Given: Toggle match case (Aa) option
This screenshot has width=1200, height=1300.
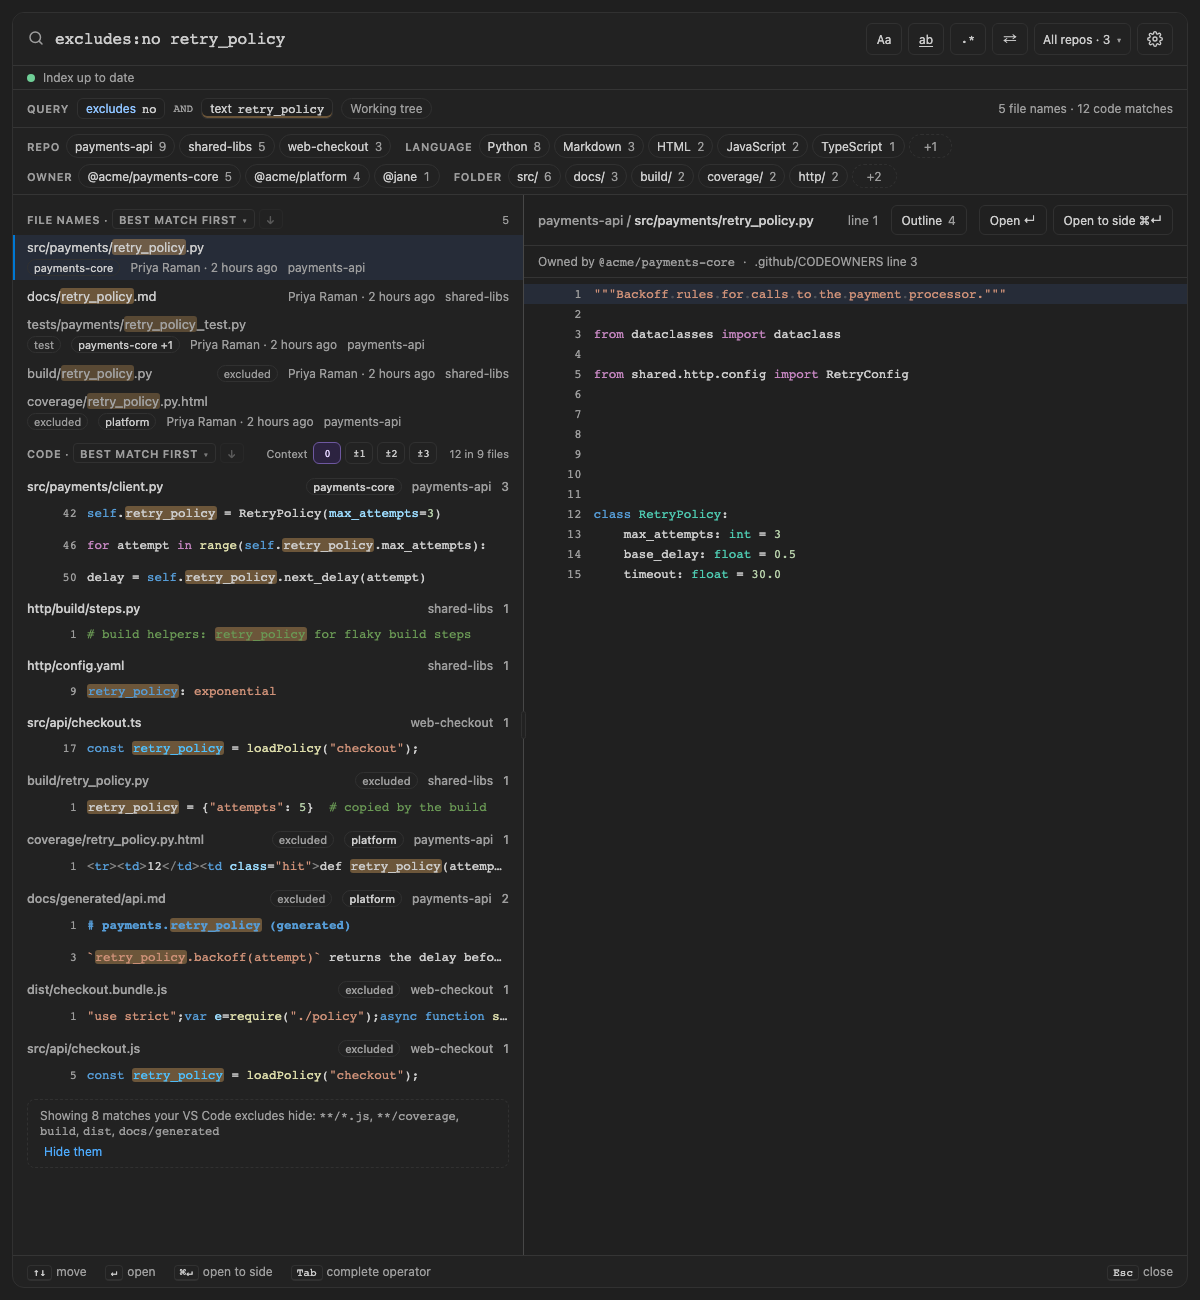Looking at the screenshot, I should pyautogui.click(x=884, y=39).
